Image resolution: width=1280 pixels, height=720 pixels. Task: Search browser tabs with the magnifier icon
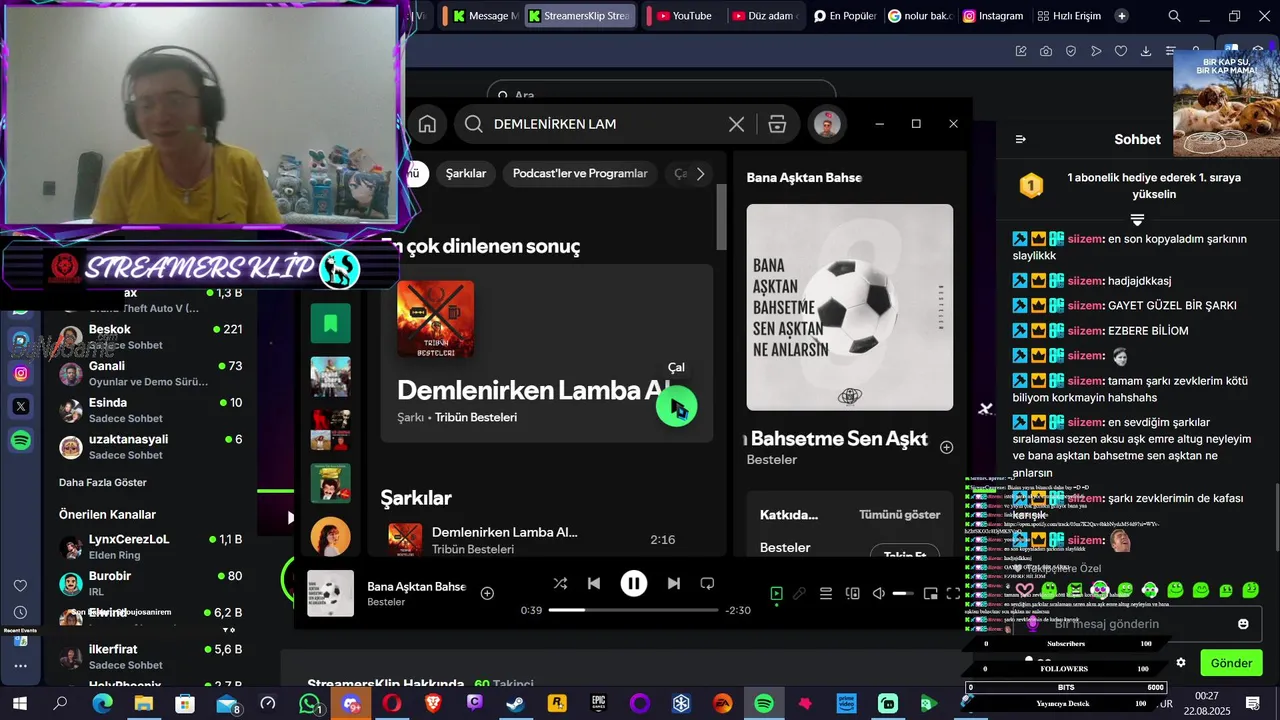point(1175,16)
